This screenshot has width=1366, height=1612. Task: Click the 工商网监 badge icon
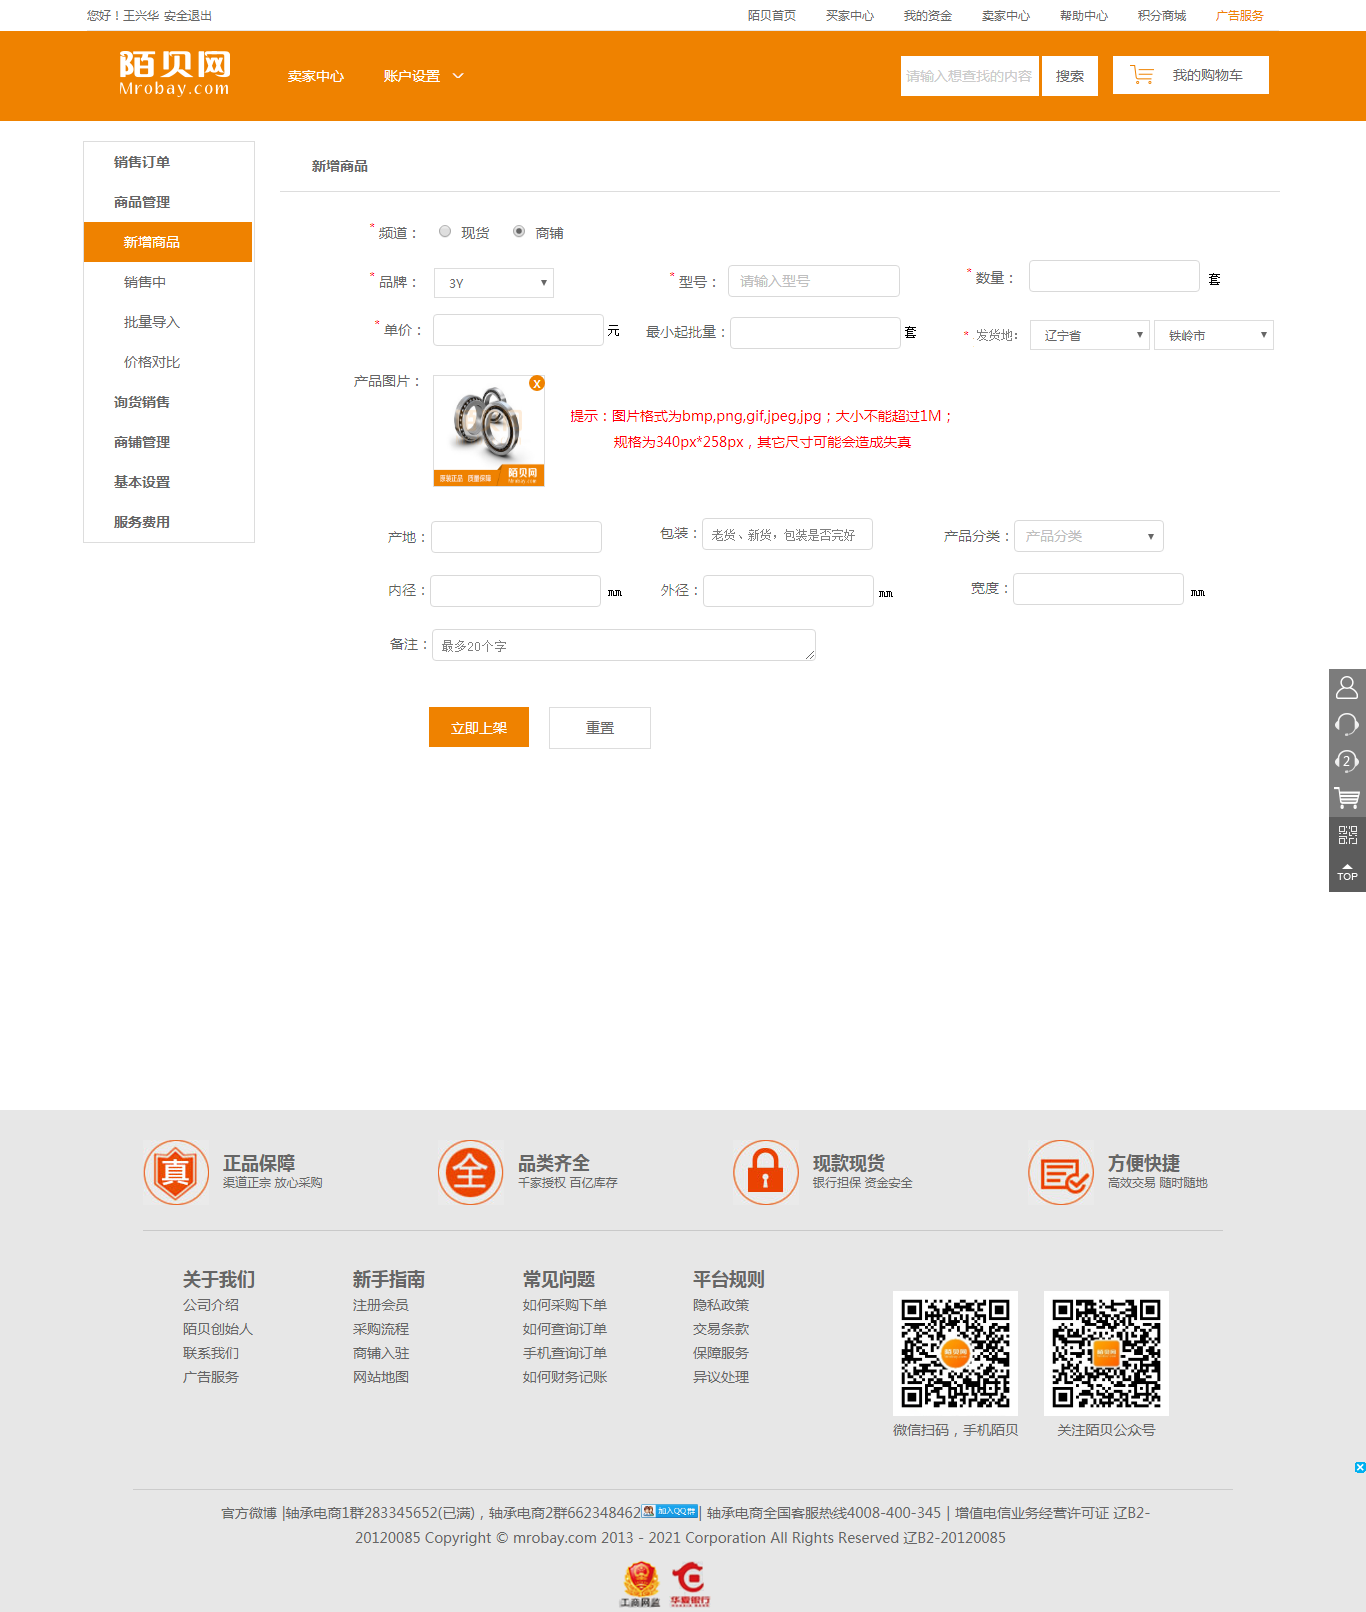click(x=640, y=1584)
